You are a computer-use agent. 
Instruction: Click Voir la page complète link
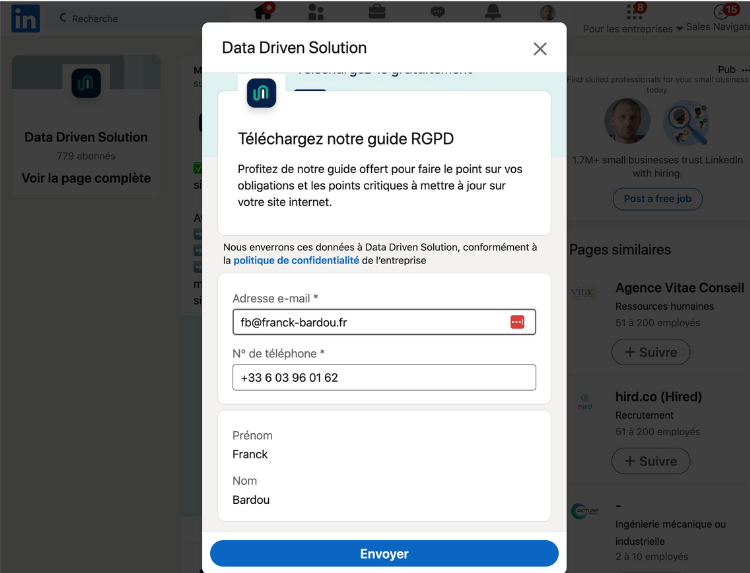click(86, 178)
